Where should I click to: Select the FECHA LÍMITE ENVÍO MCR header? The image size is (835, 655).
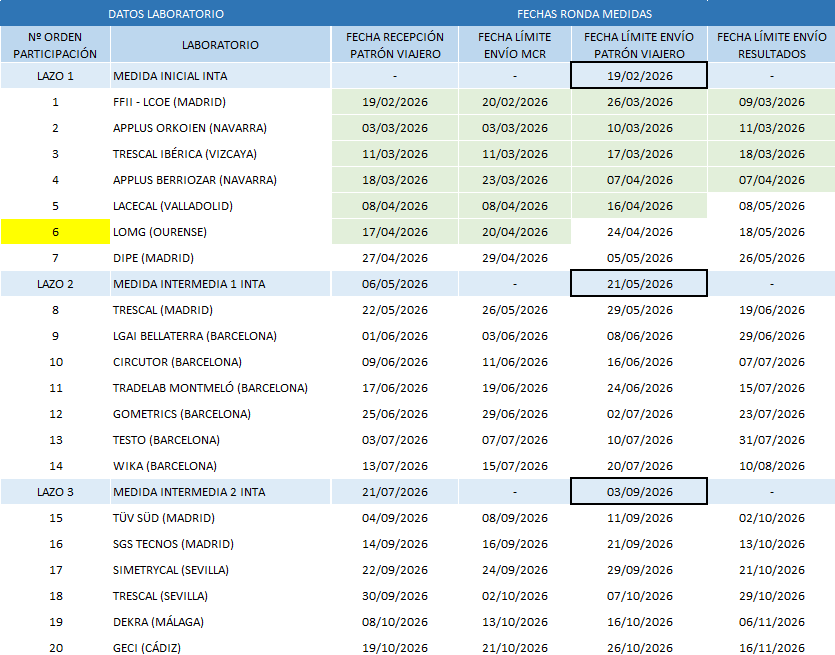pos(515,45)
